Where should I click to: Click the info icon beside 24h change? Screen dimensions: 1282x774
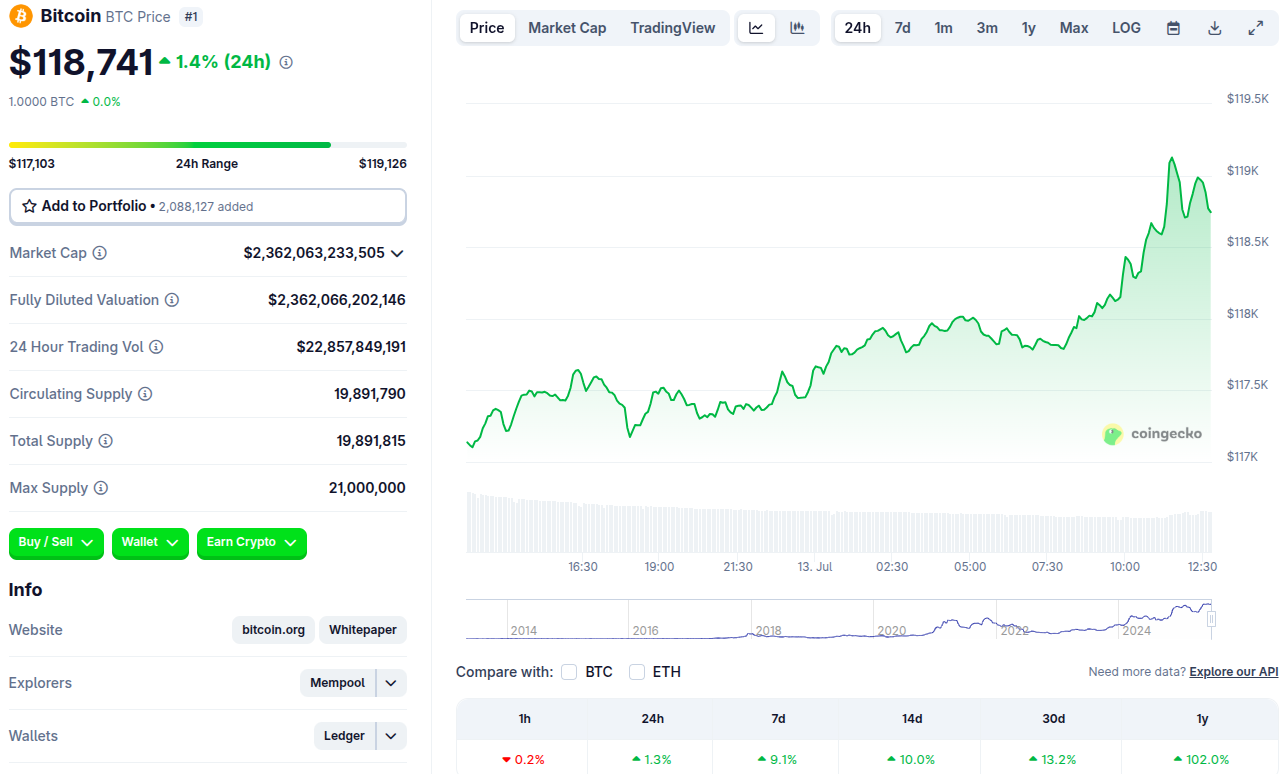coord(286,62)
